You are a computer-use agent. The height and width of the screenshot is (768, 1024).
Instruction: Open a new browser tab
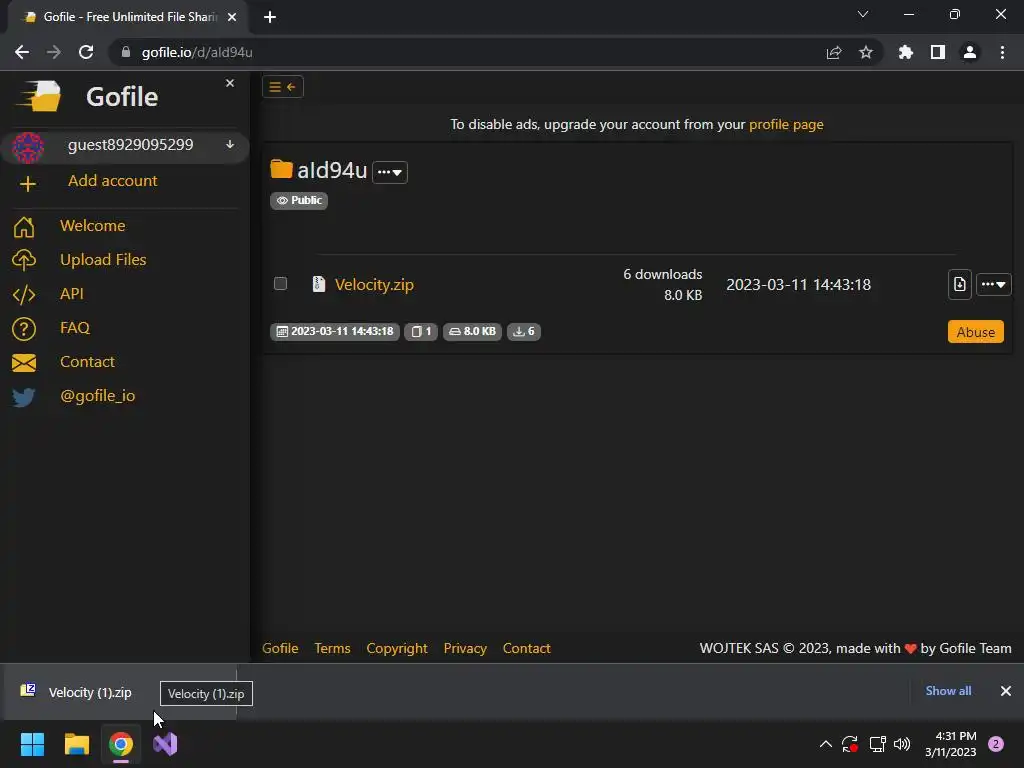[x=270, y=17]
